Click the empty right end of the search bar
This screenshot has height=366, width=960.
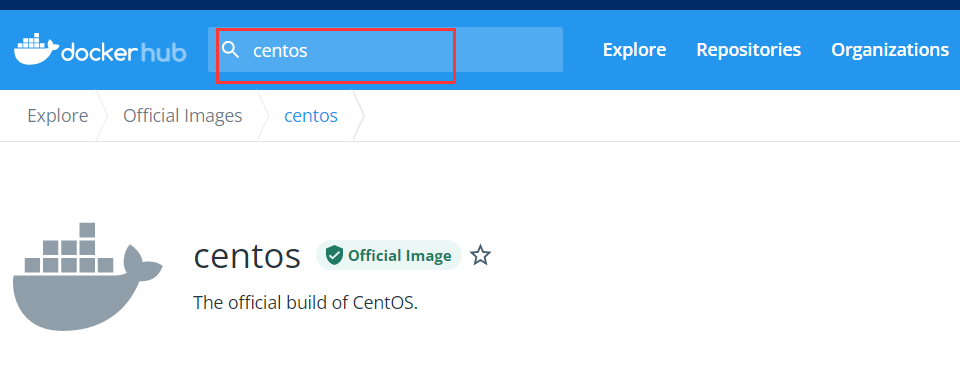pos(508,50)
